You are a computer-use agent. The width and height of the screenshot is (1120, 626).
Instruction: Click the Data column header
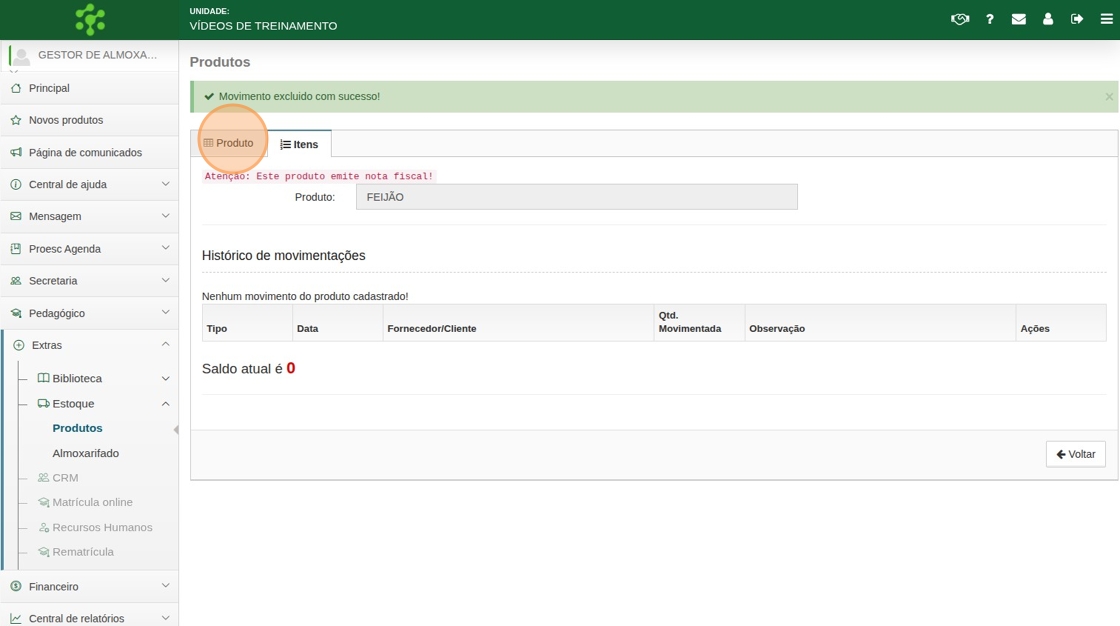click(338, 323)
